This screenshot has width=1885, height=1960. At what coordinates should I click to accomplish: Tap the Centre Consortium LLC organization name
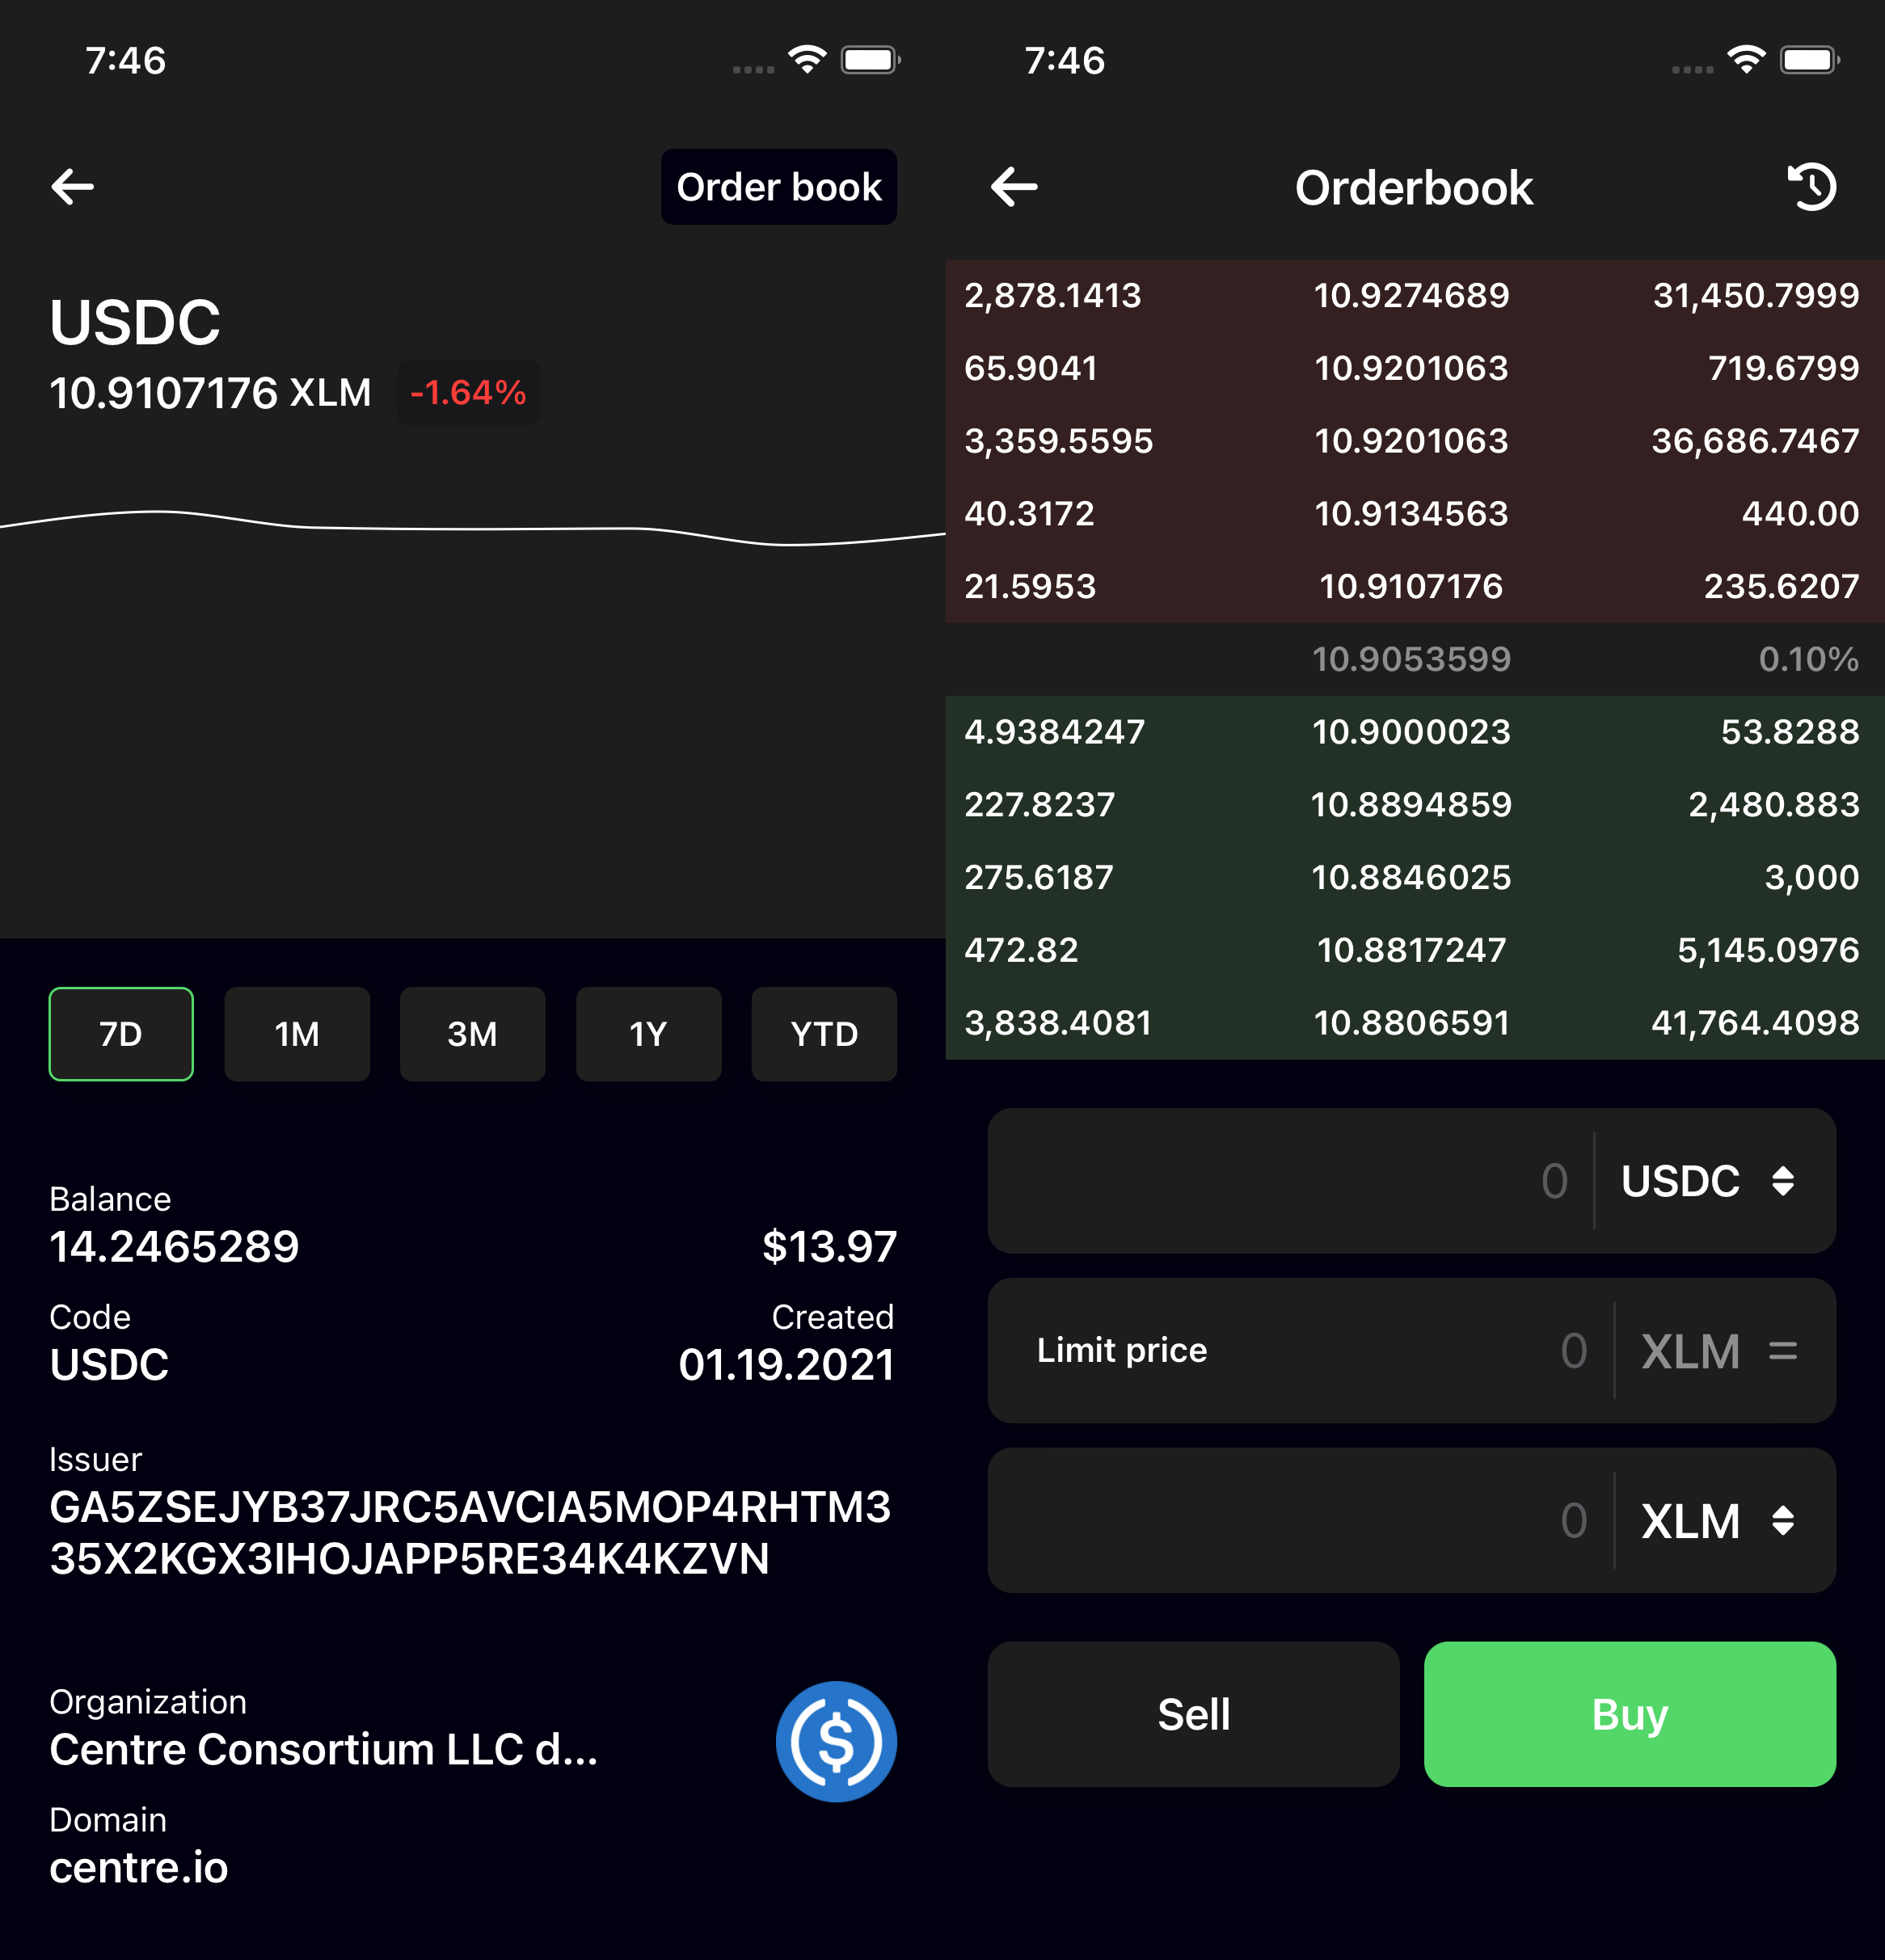pyautogui.click(x=324, y=1750)
